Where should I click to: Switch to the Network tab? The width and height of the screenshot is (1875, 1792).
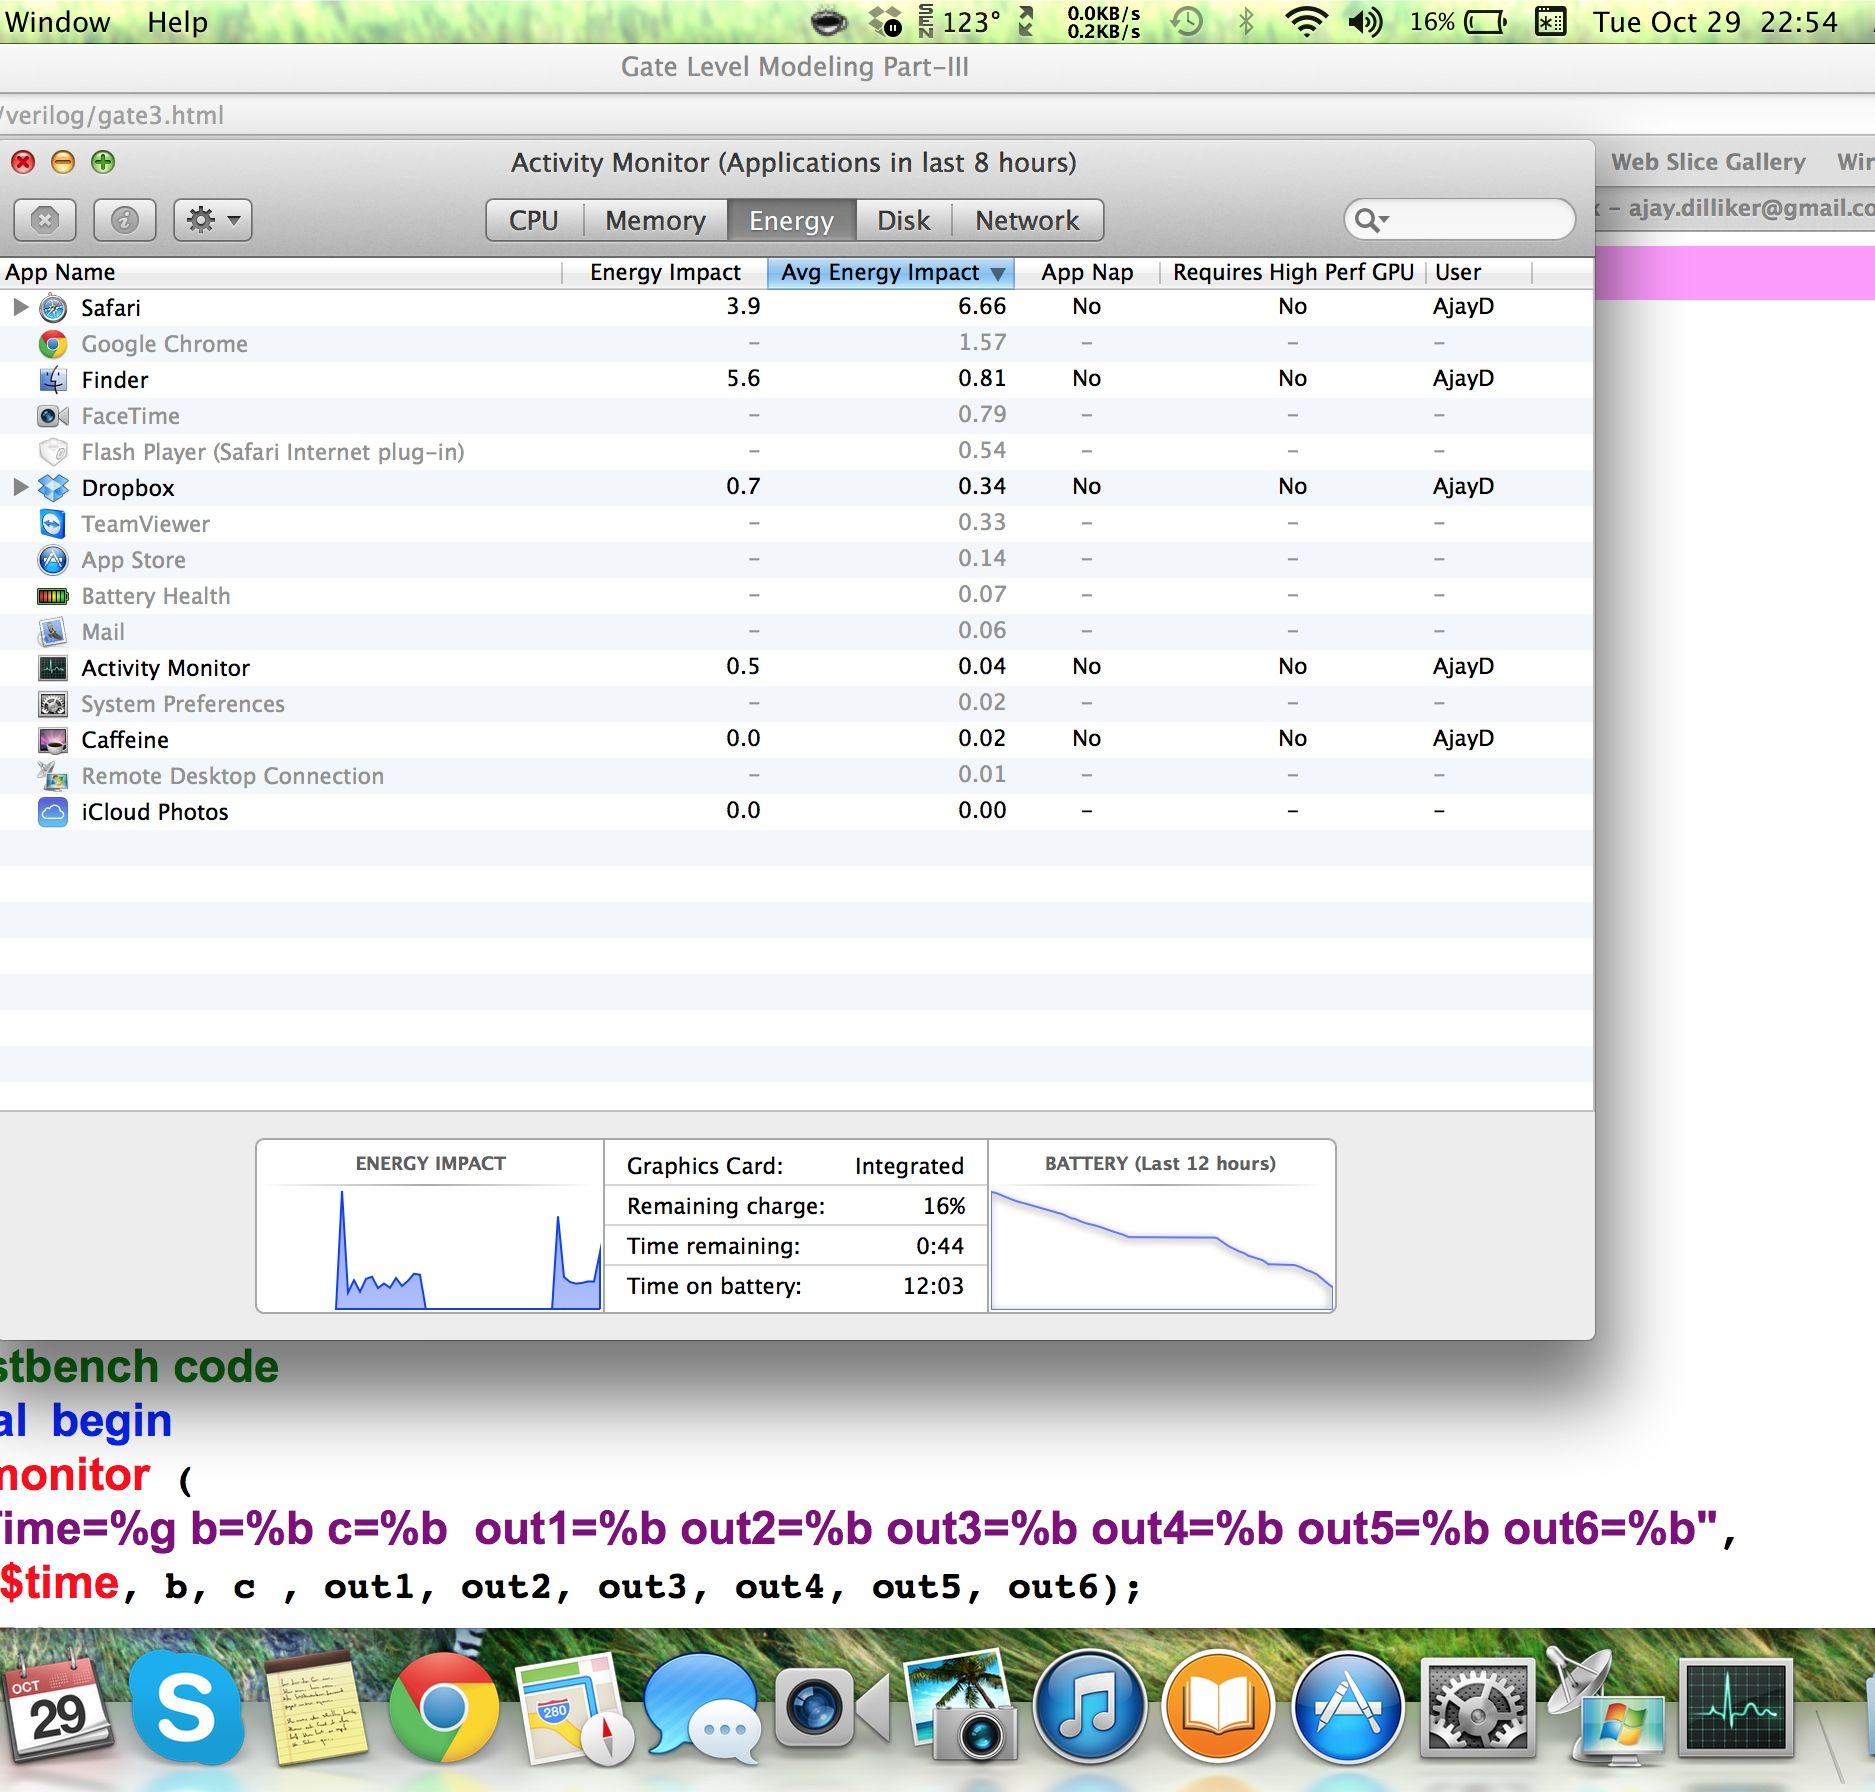[1028, 219]
